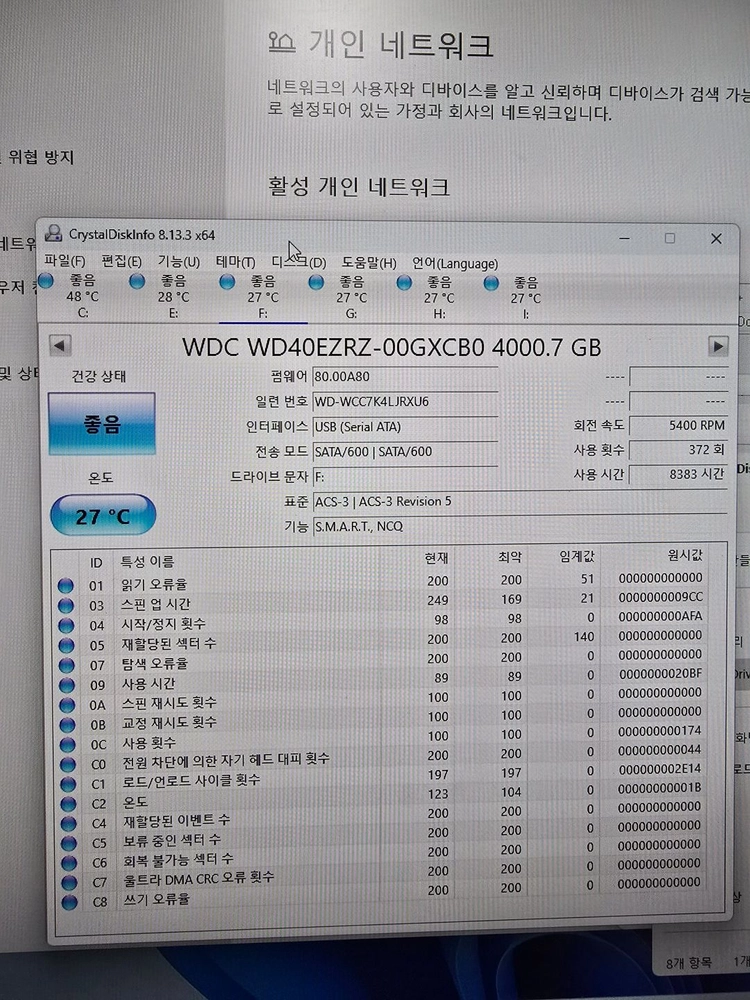
Task: Select the G: drive tab
Action: click(351, 297)
